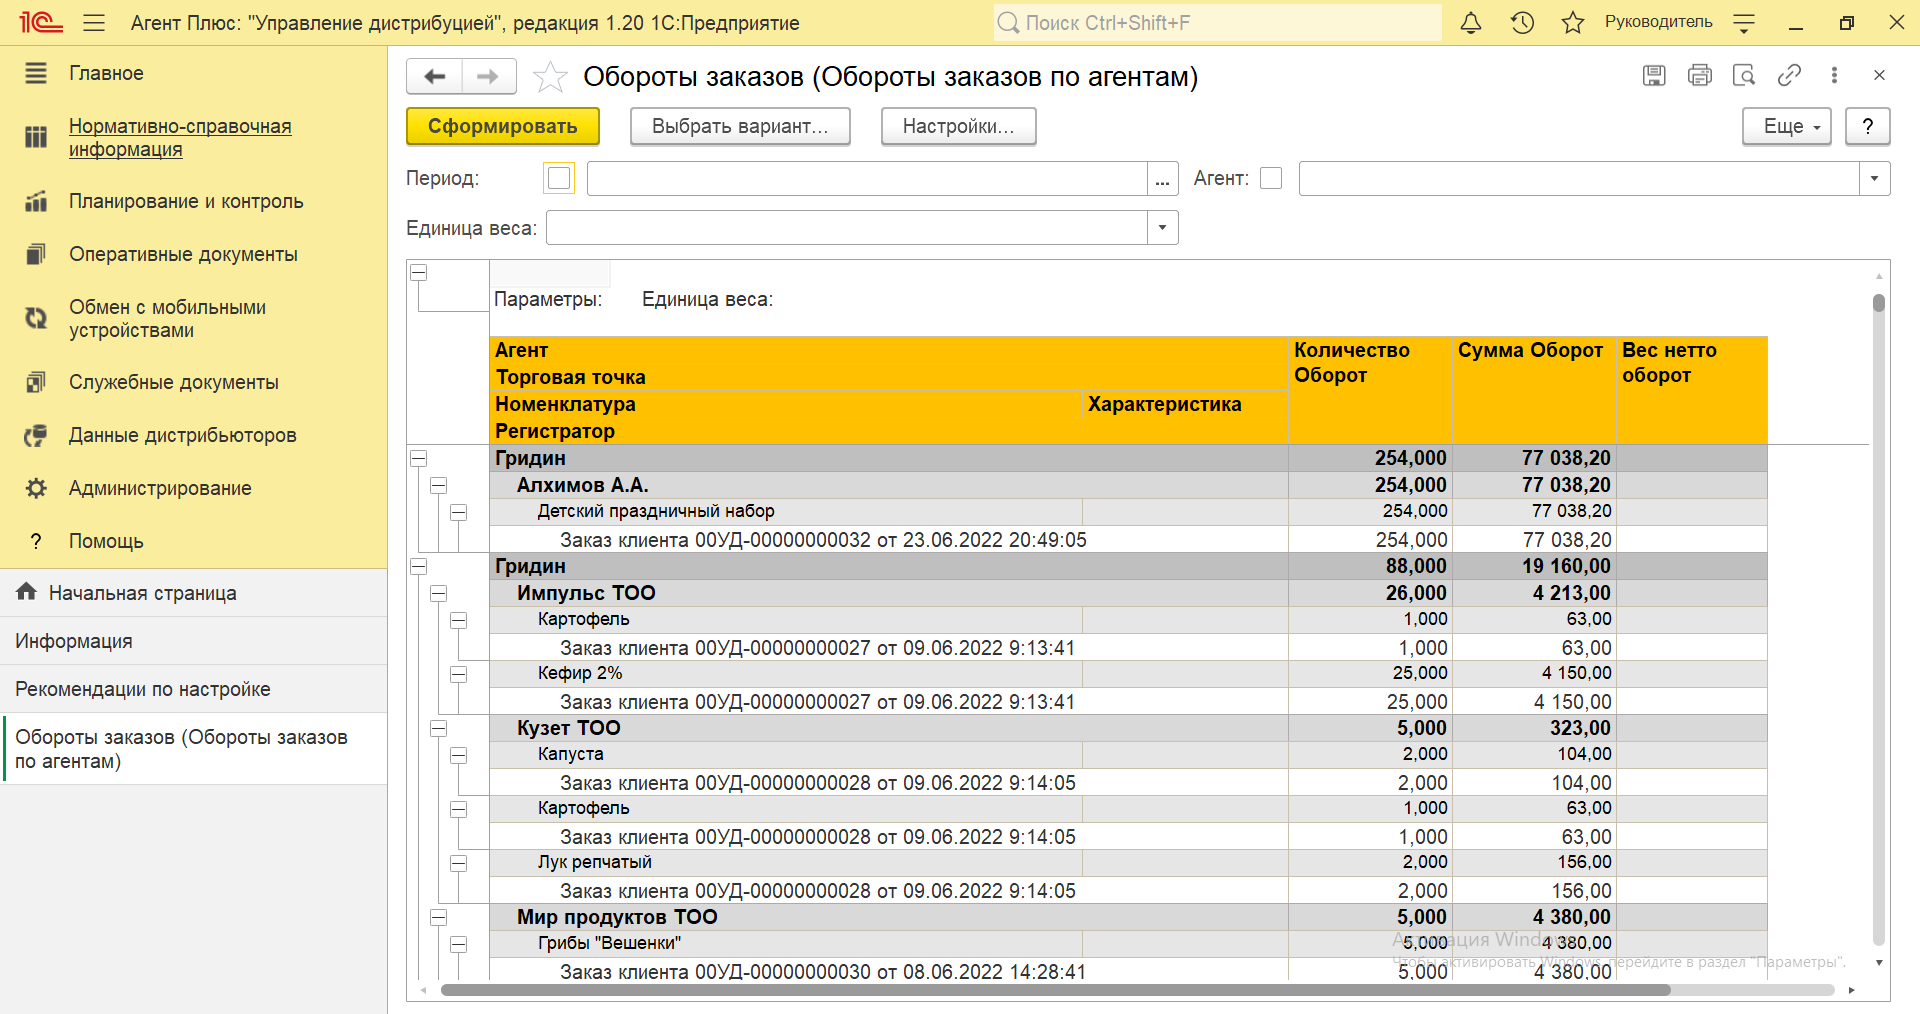Open print preview icon

1744,75
